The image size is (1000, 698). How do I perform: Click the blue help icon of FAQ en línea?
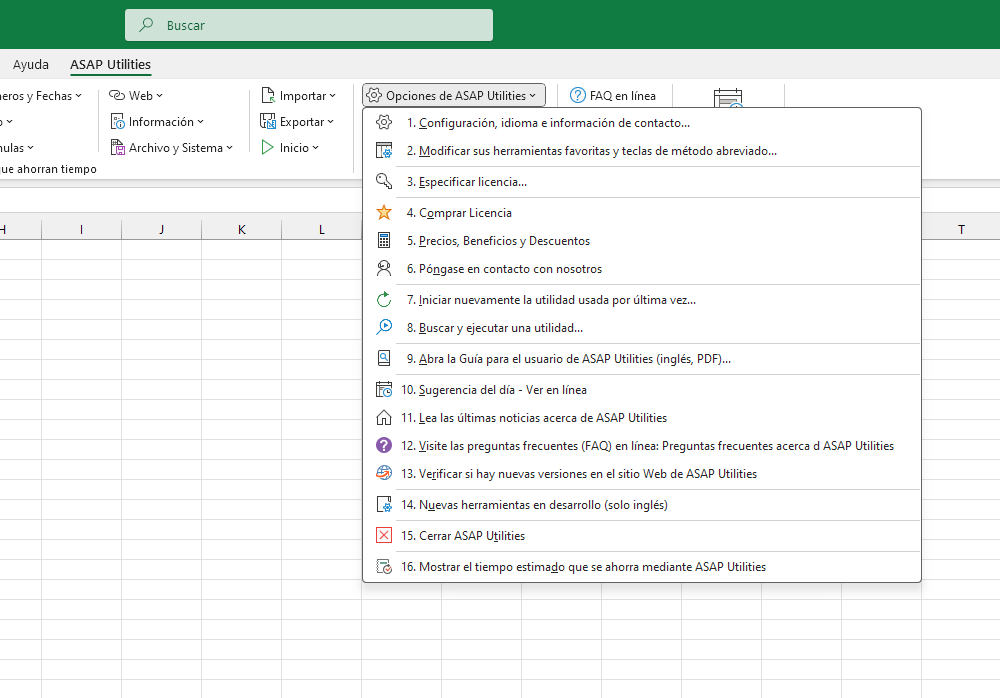(577, 96)
